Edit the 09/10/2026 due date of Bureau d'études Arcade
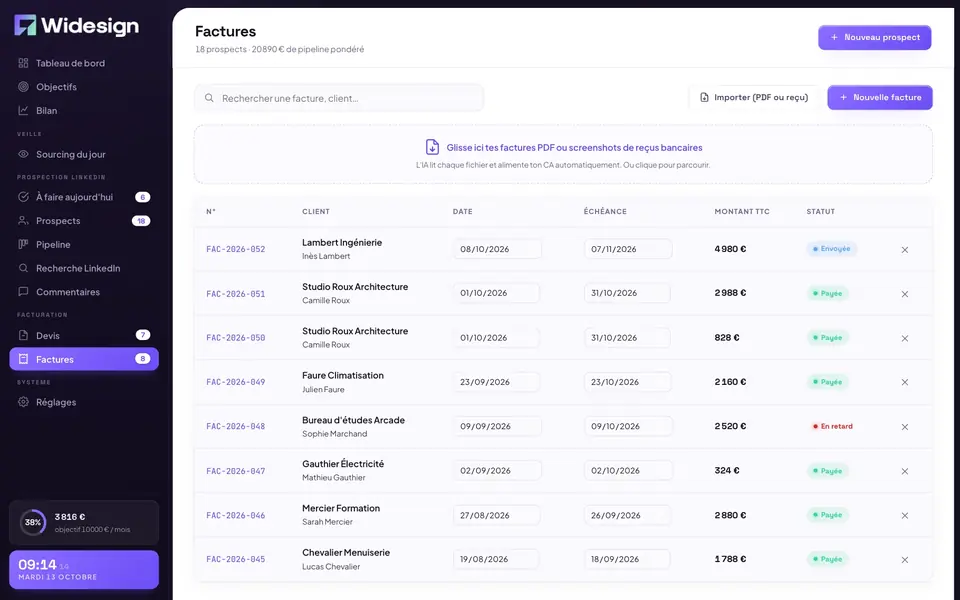 628,426
